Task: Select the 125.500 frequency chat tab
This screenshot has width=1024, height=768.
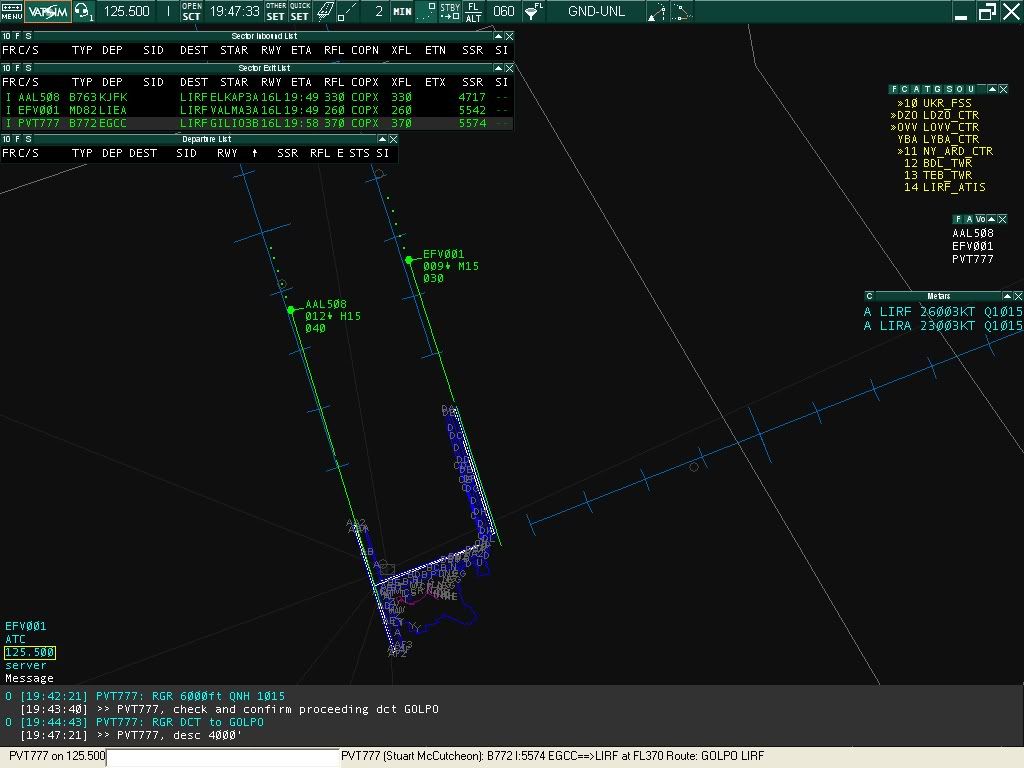Action: 29,652
